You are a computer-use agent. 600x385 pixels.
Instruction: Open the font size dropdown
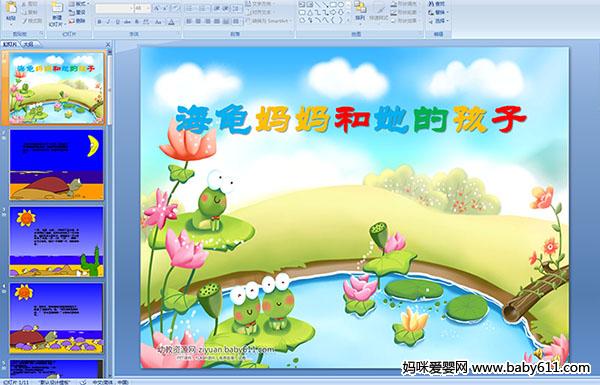tap(142, 8)
